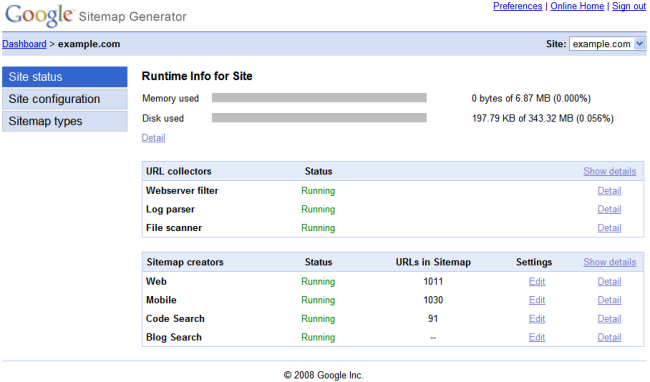
Task: Click '197.79 KB of 343.32 MB (0.056%)' text
Action: click(543, 118)
